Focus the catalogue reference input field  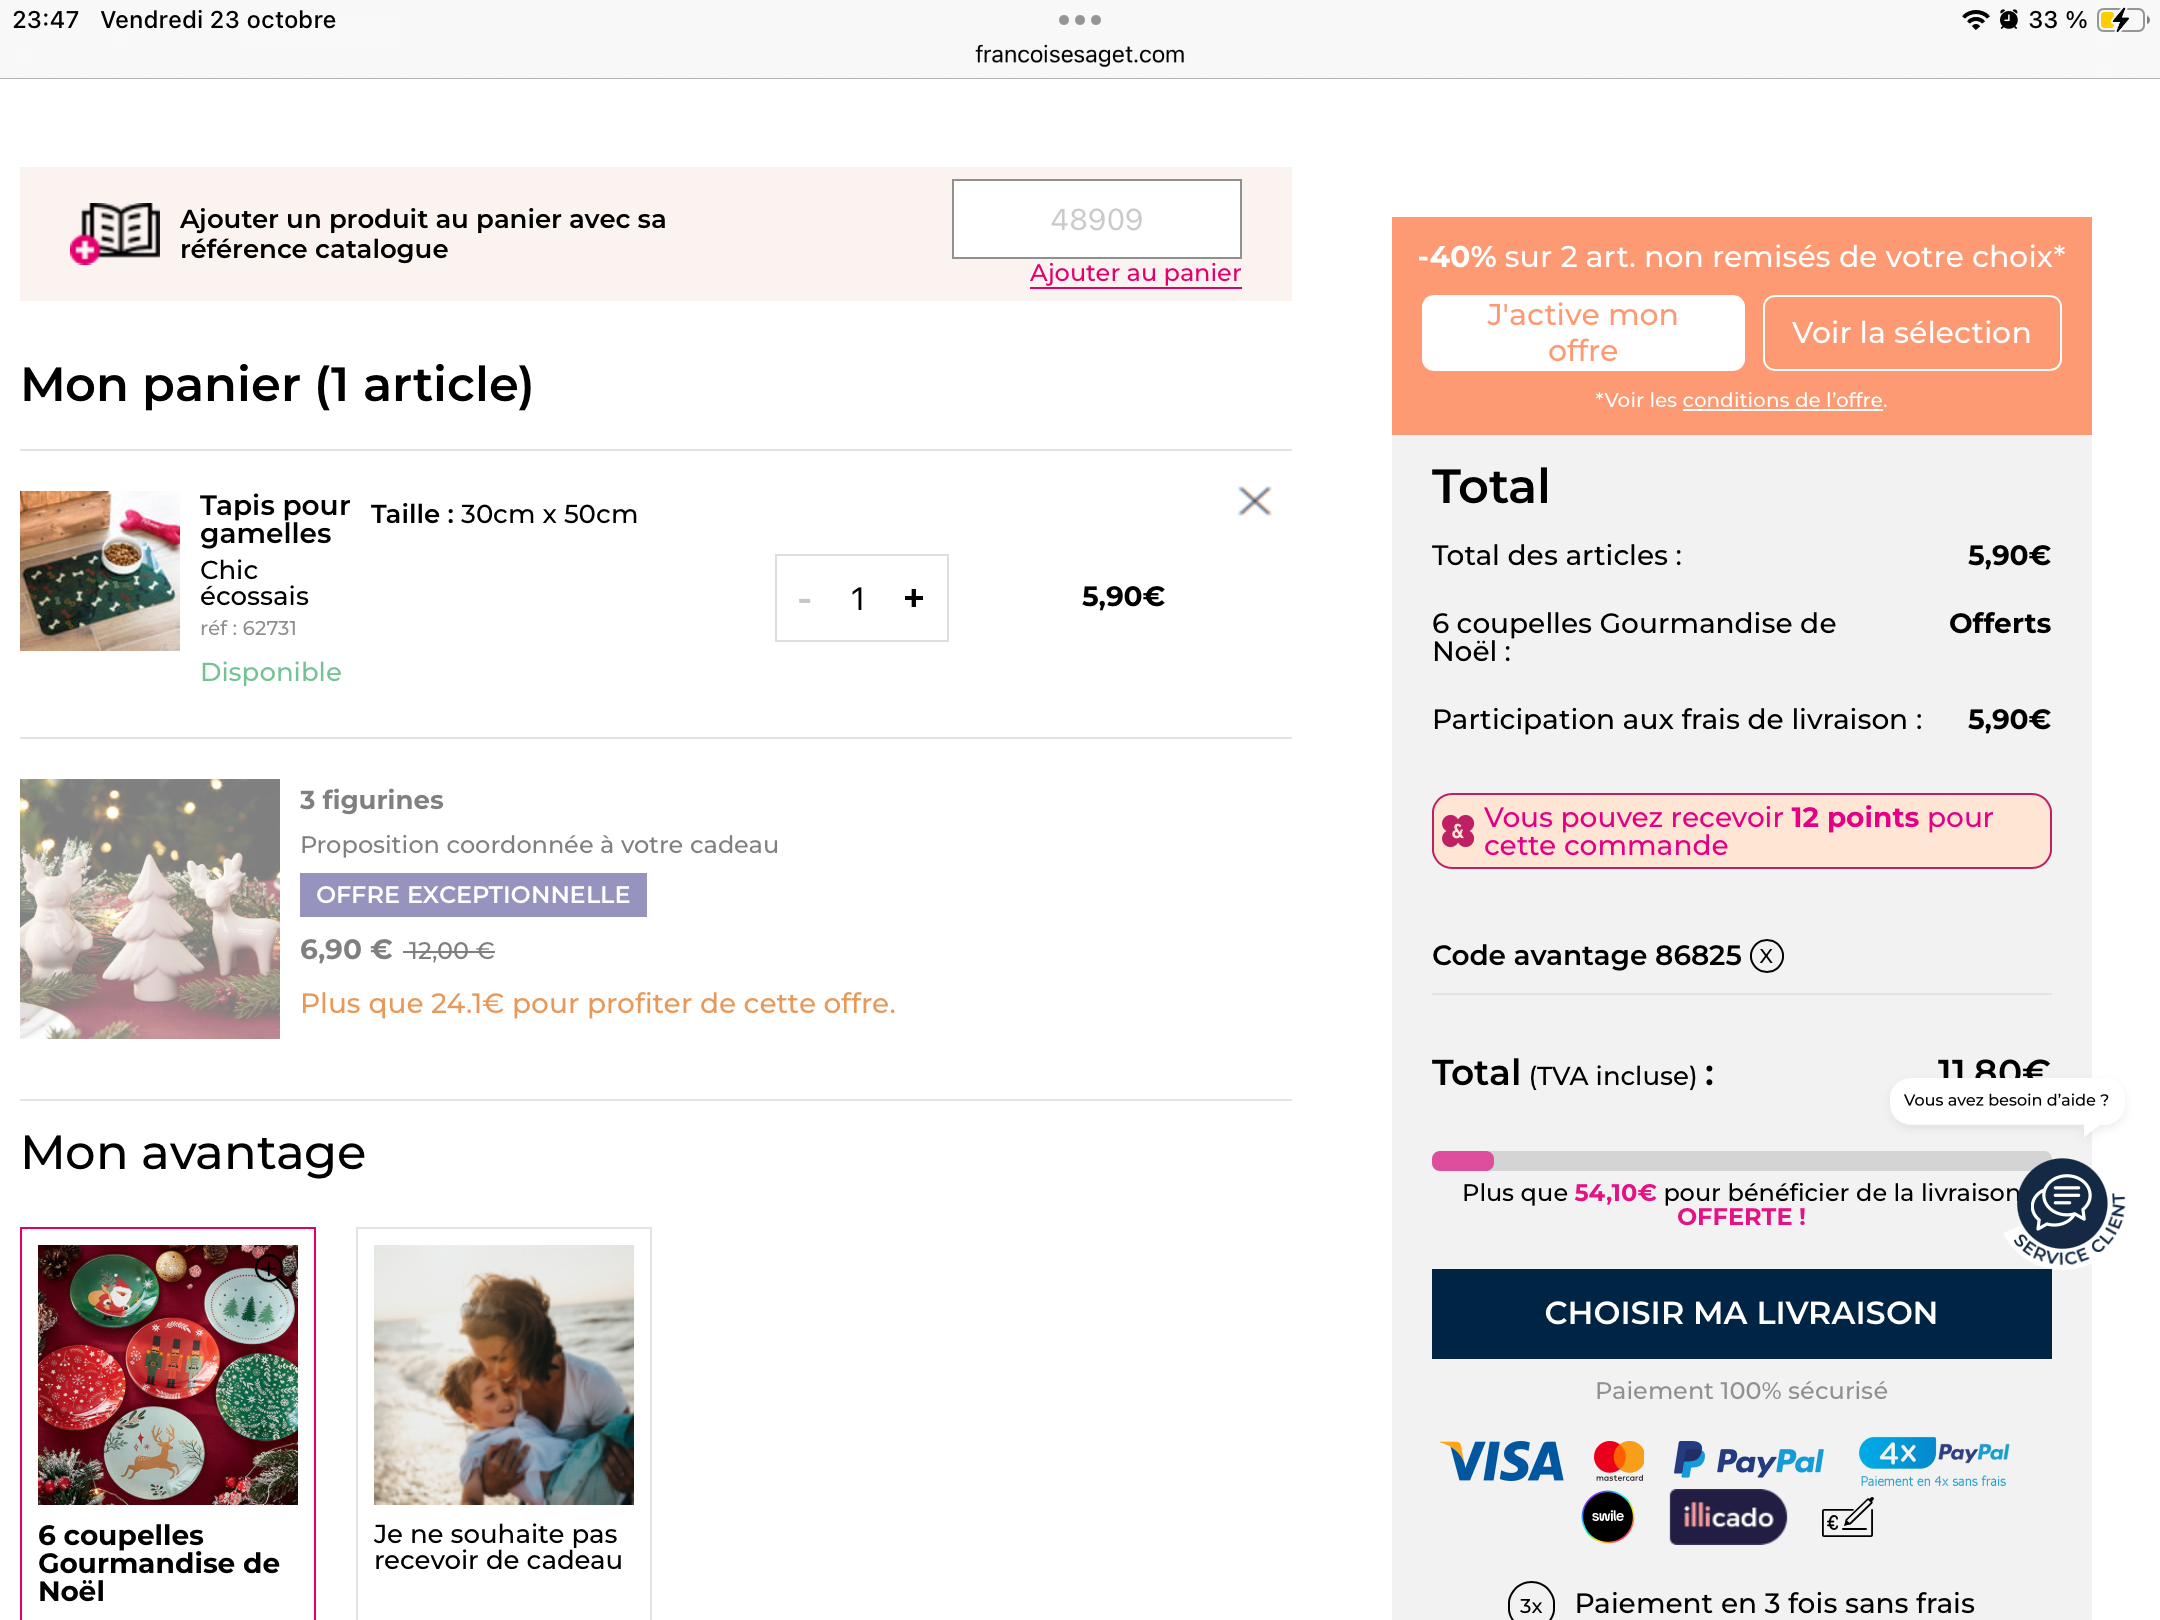[1096, 219]
